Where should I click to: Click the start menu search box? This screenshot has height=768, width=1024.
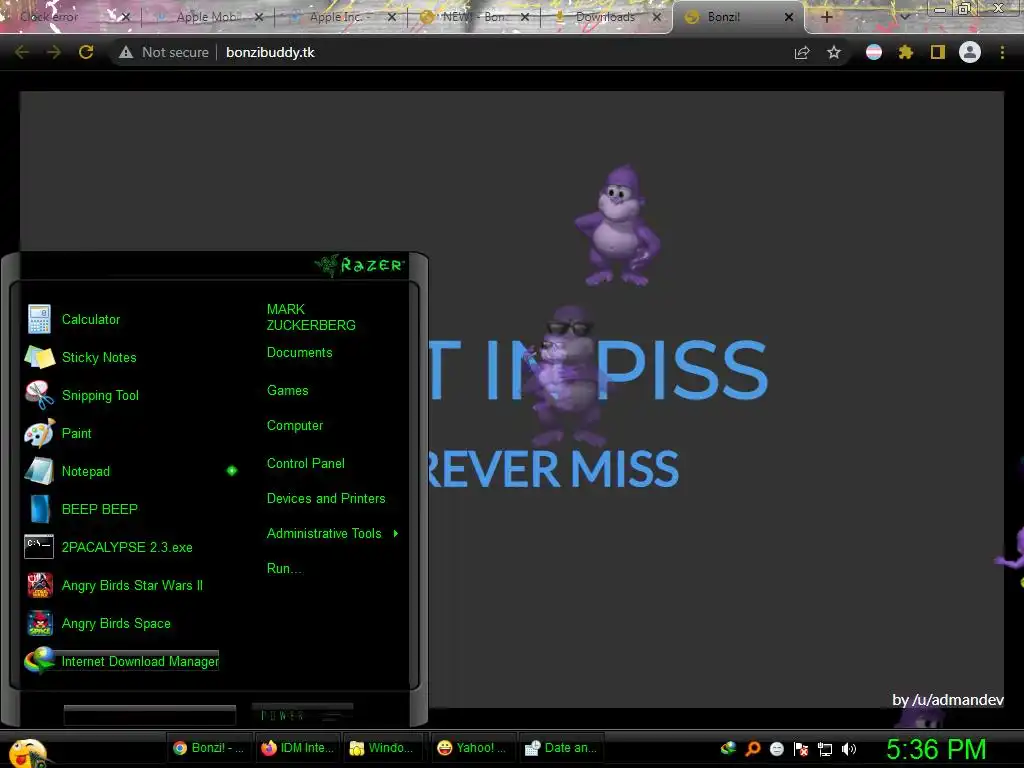tap(150, 715)
